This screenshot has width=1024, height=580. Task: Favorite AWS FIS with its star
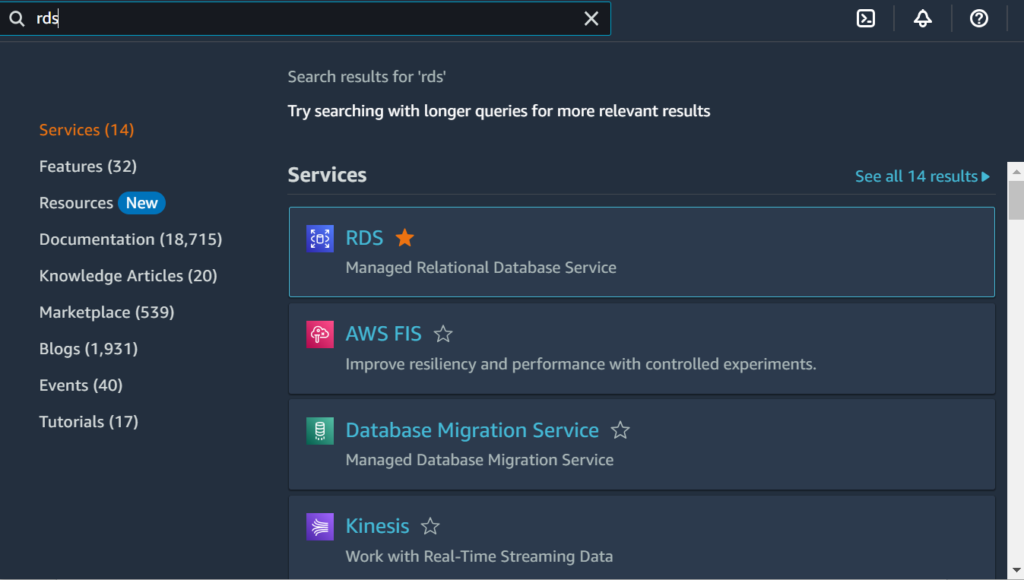click(443, 334)
